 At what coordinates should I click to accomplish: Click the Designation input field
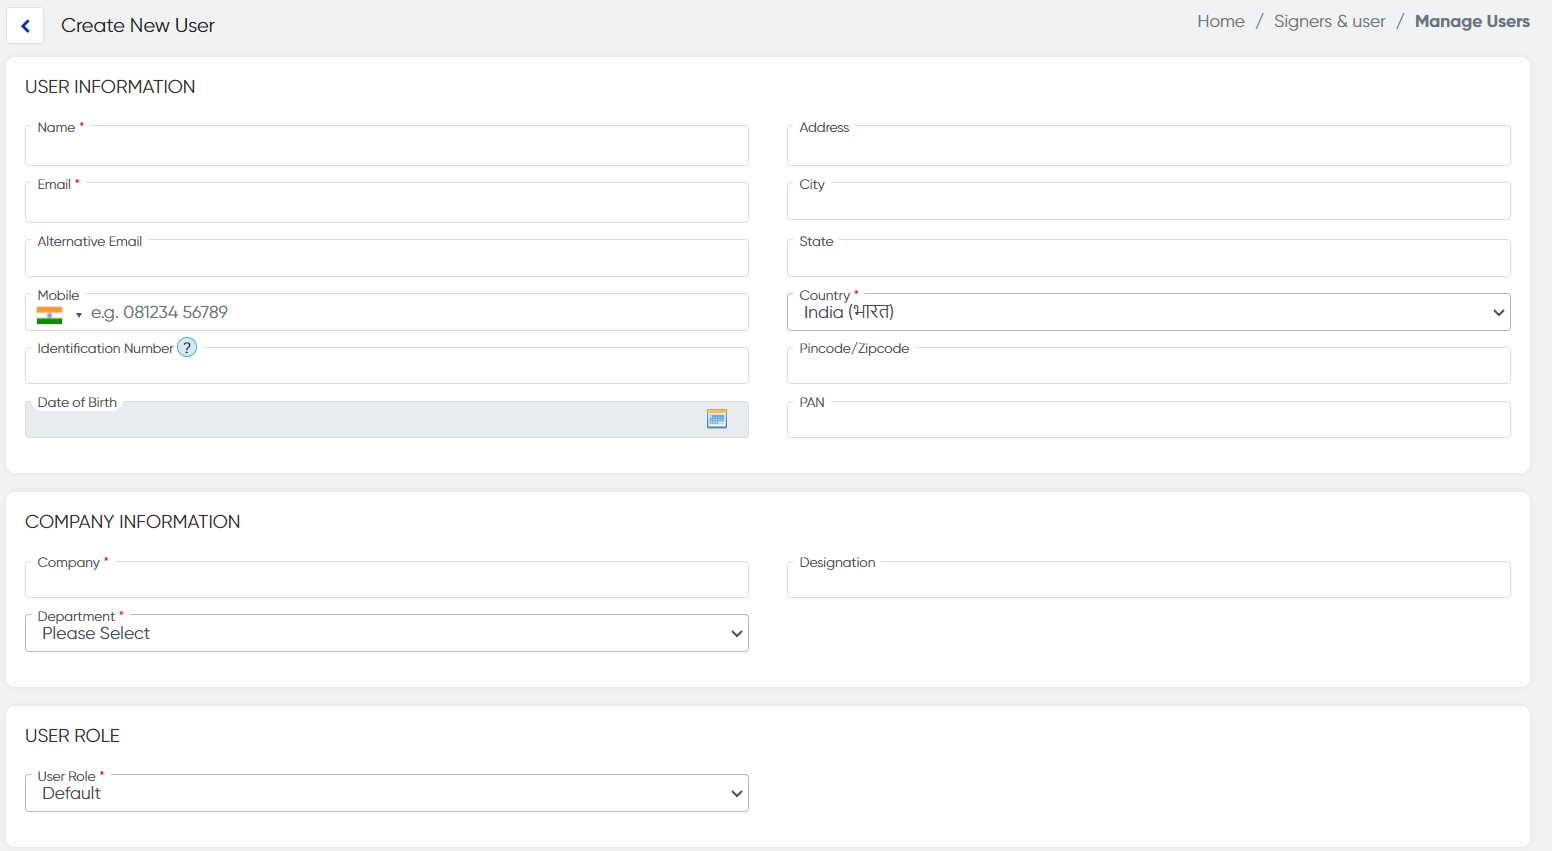click(x=1148, y=580)
